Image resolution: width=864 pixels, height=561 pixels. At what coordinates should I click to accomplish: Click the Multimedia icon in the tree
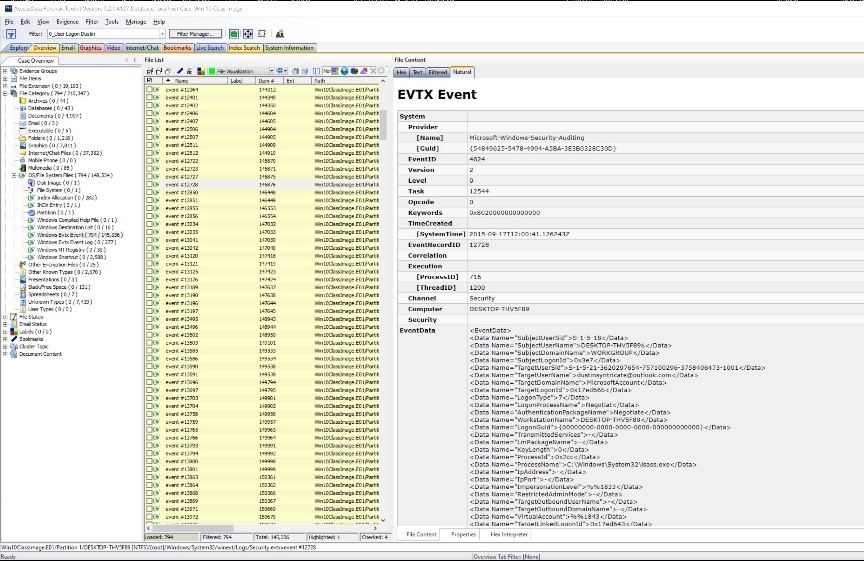tap(23, 168)
